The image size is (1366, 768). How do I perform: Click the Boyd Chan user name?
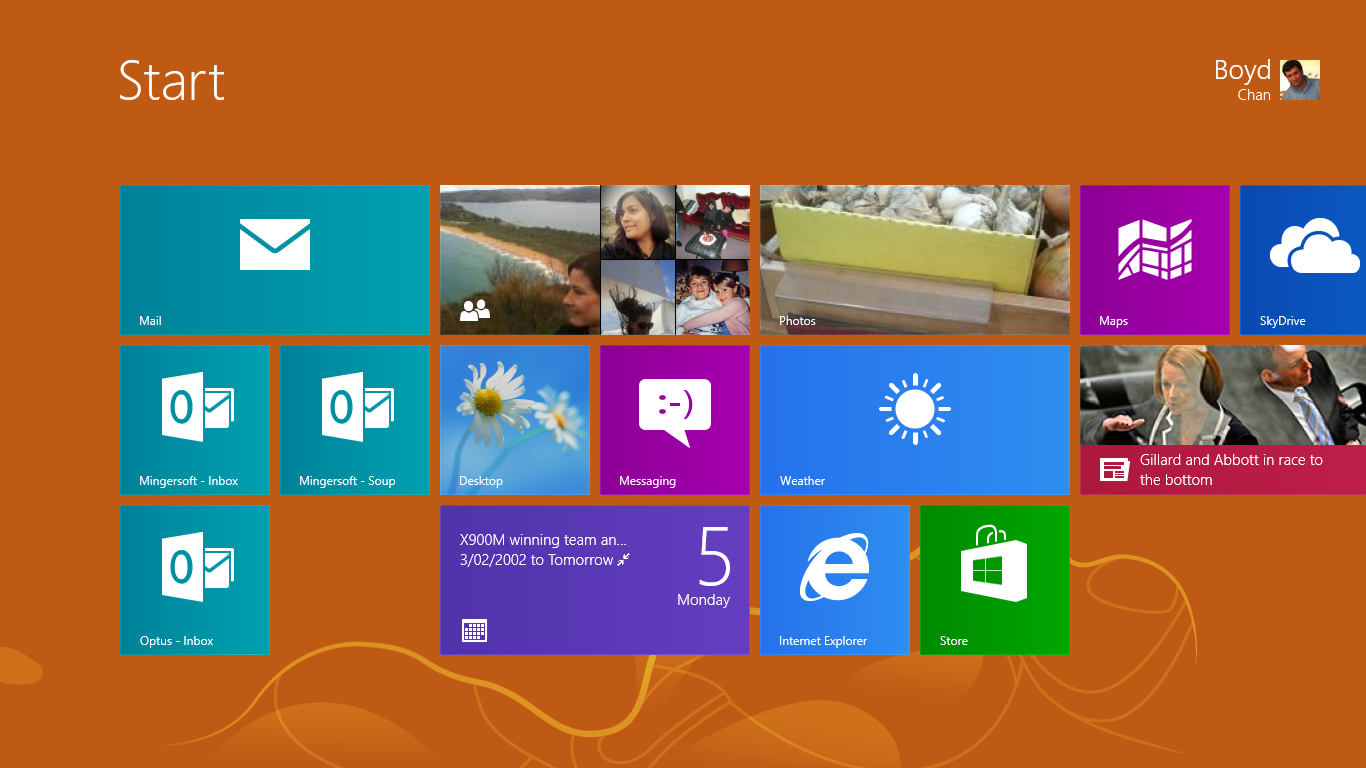click(1242, 80)
